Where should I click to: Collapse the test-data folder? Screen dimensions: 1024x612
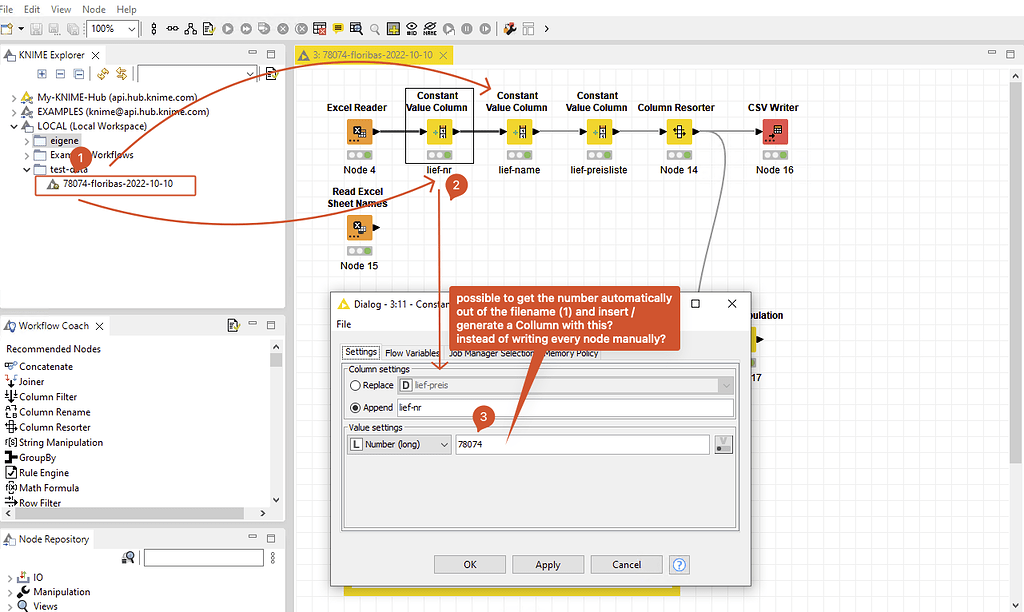(26, 169)
